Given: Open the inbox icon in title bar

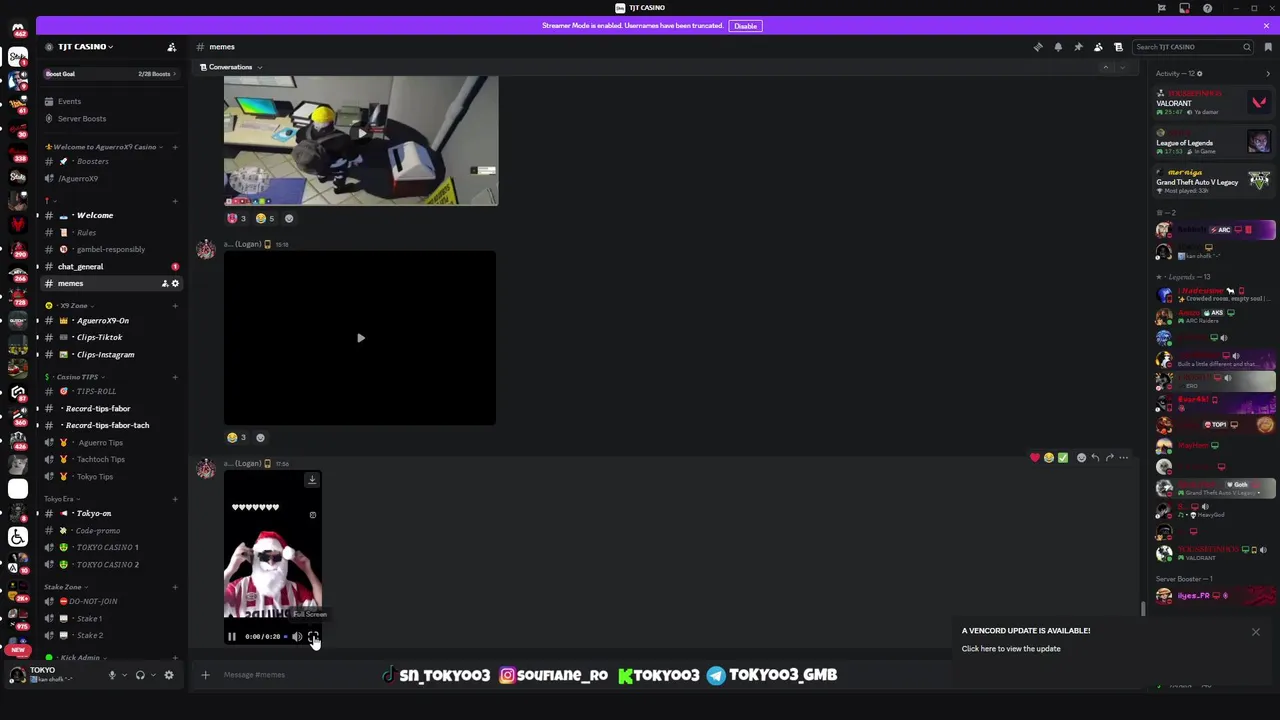Looking at the screenshot, I should (1184, 8).
